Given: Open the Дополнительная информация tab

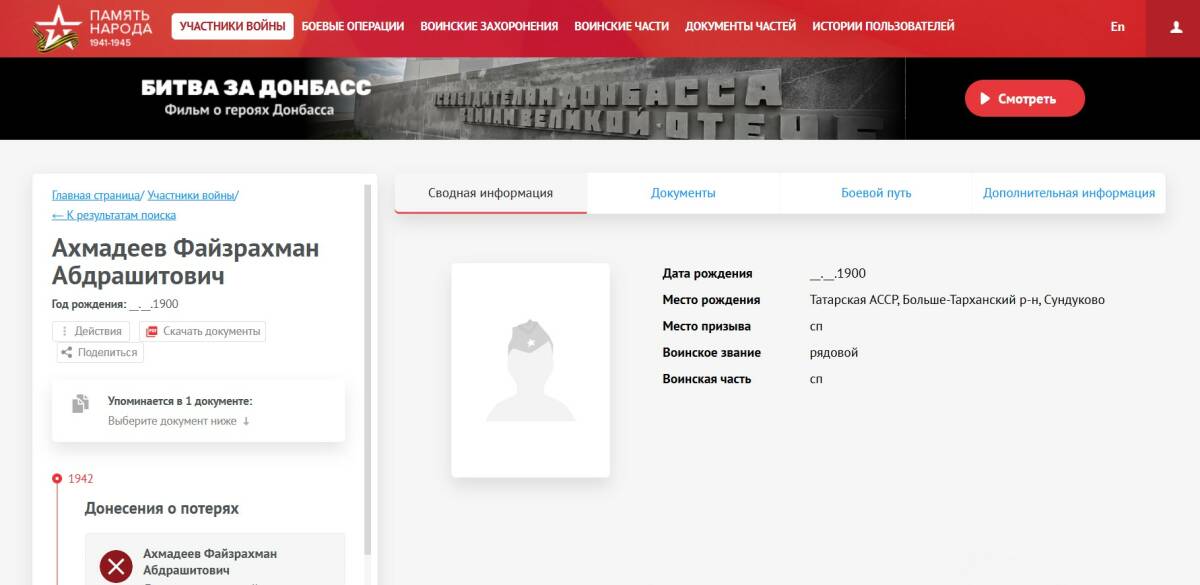Looking at the screenshot, I should point(1068,193).
